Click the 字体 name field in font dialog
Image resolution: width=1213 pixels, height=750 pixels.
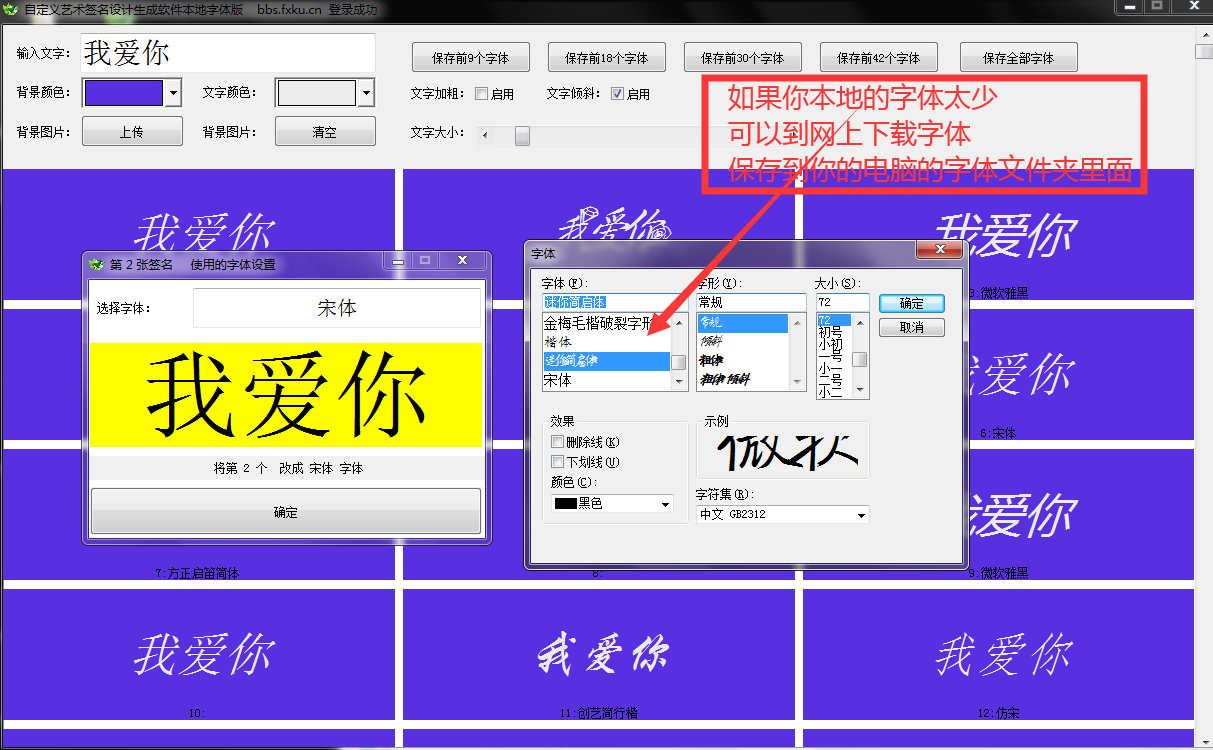point(613,302)
